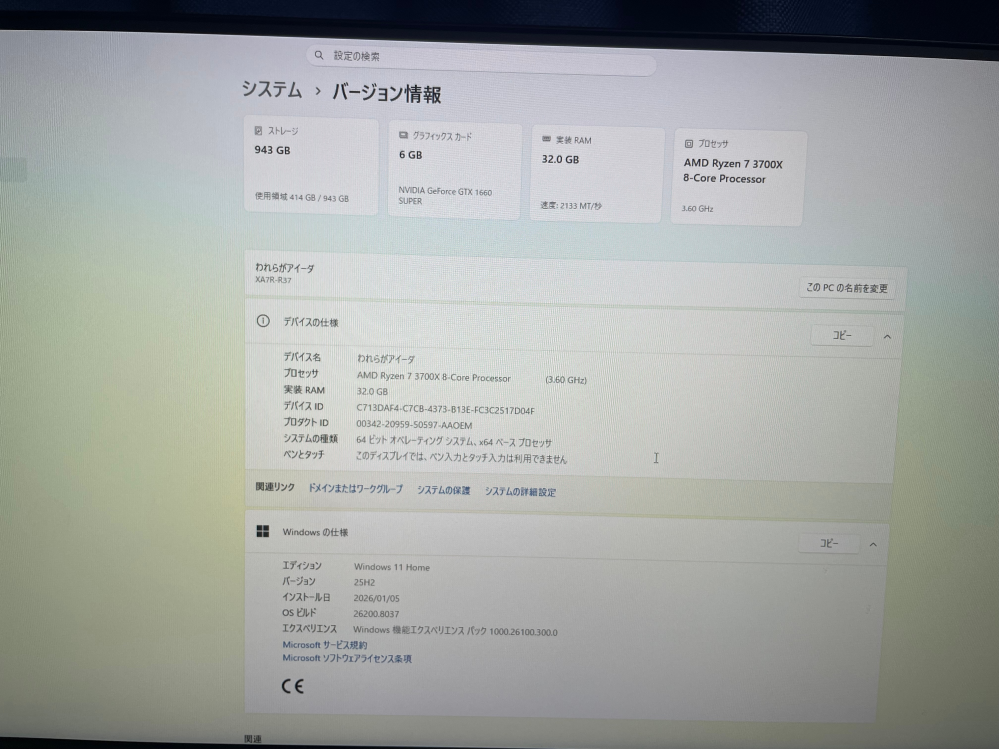The image size is (999, 749).
Task: Open Microsoft サービス規約 link
Action: click(x=325, y=645)
